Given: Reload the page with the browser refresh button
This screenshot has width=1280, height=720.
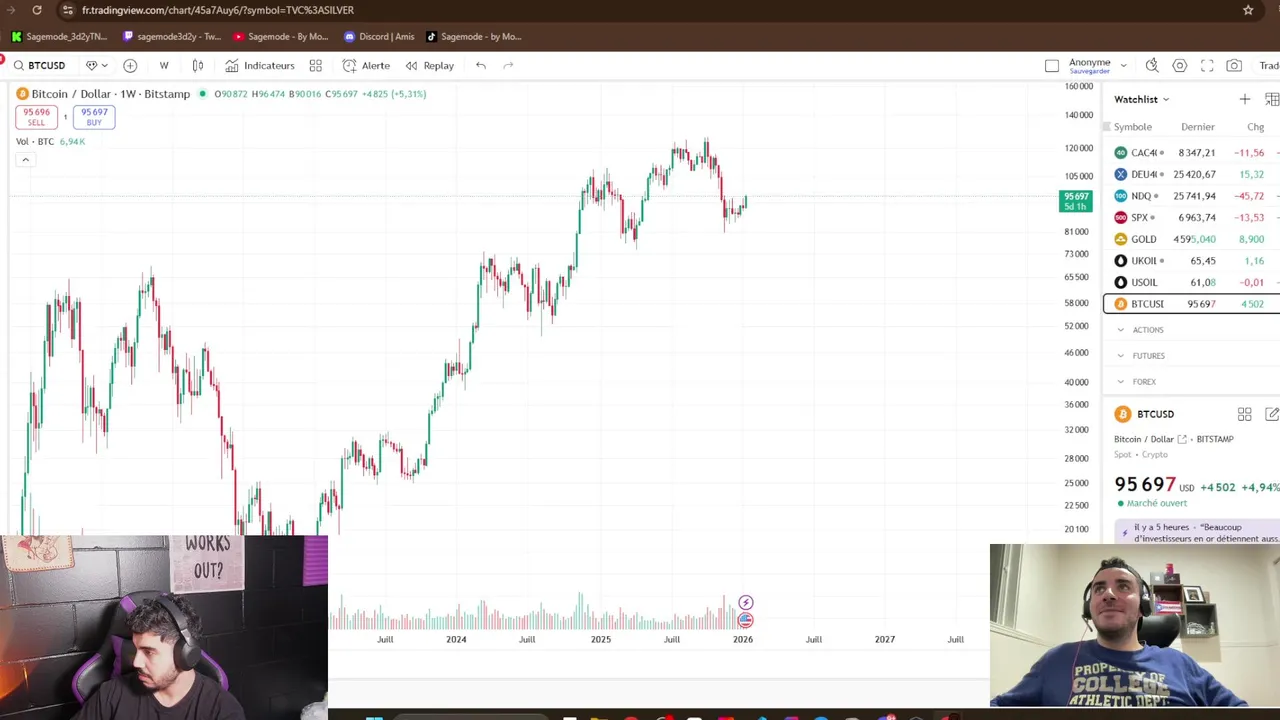Looking at the screenshot, I should pos(37,10).
